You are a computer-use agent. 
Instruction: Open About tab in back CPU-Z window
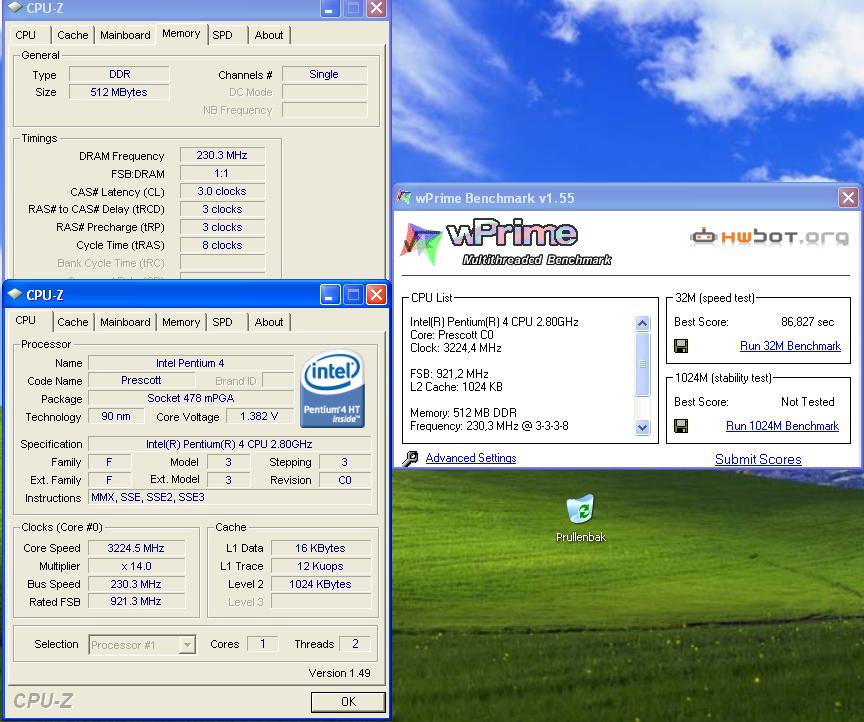tap(269, 35)
